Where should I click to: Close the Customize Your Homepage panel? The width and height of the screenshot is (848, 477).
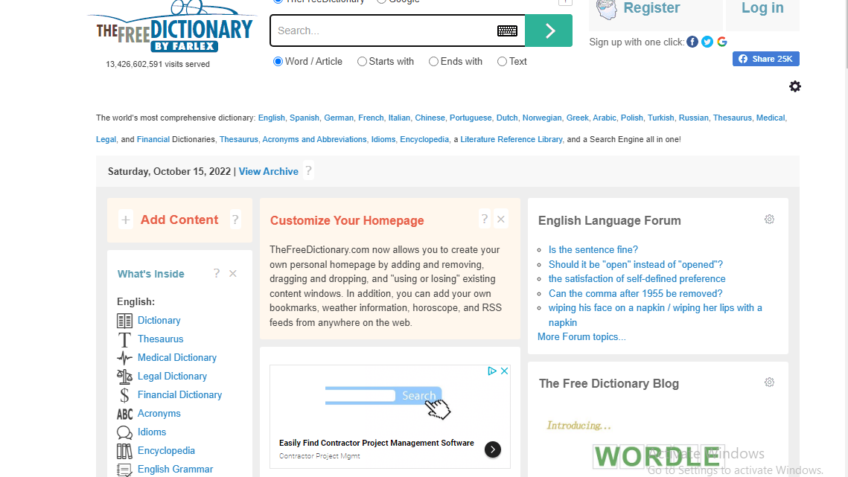tap(501, 219)
